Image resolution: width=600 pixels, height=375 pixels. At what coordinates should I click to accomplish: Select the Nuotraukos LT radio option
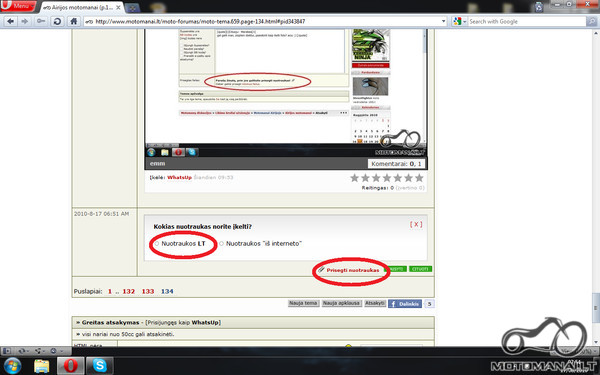point(157,244)
